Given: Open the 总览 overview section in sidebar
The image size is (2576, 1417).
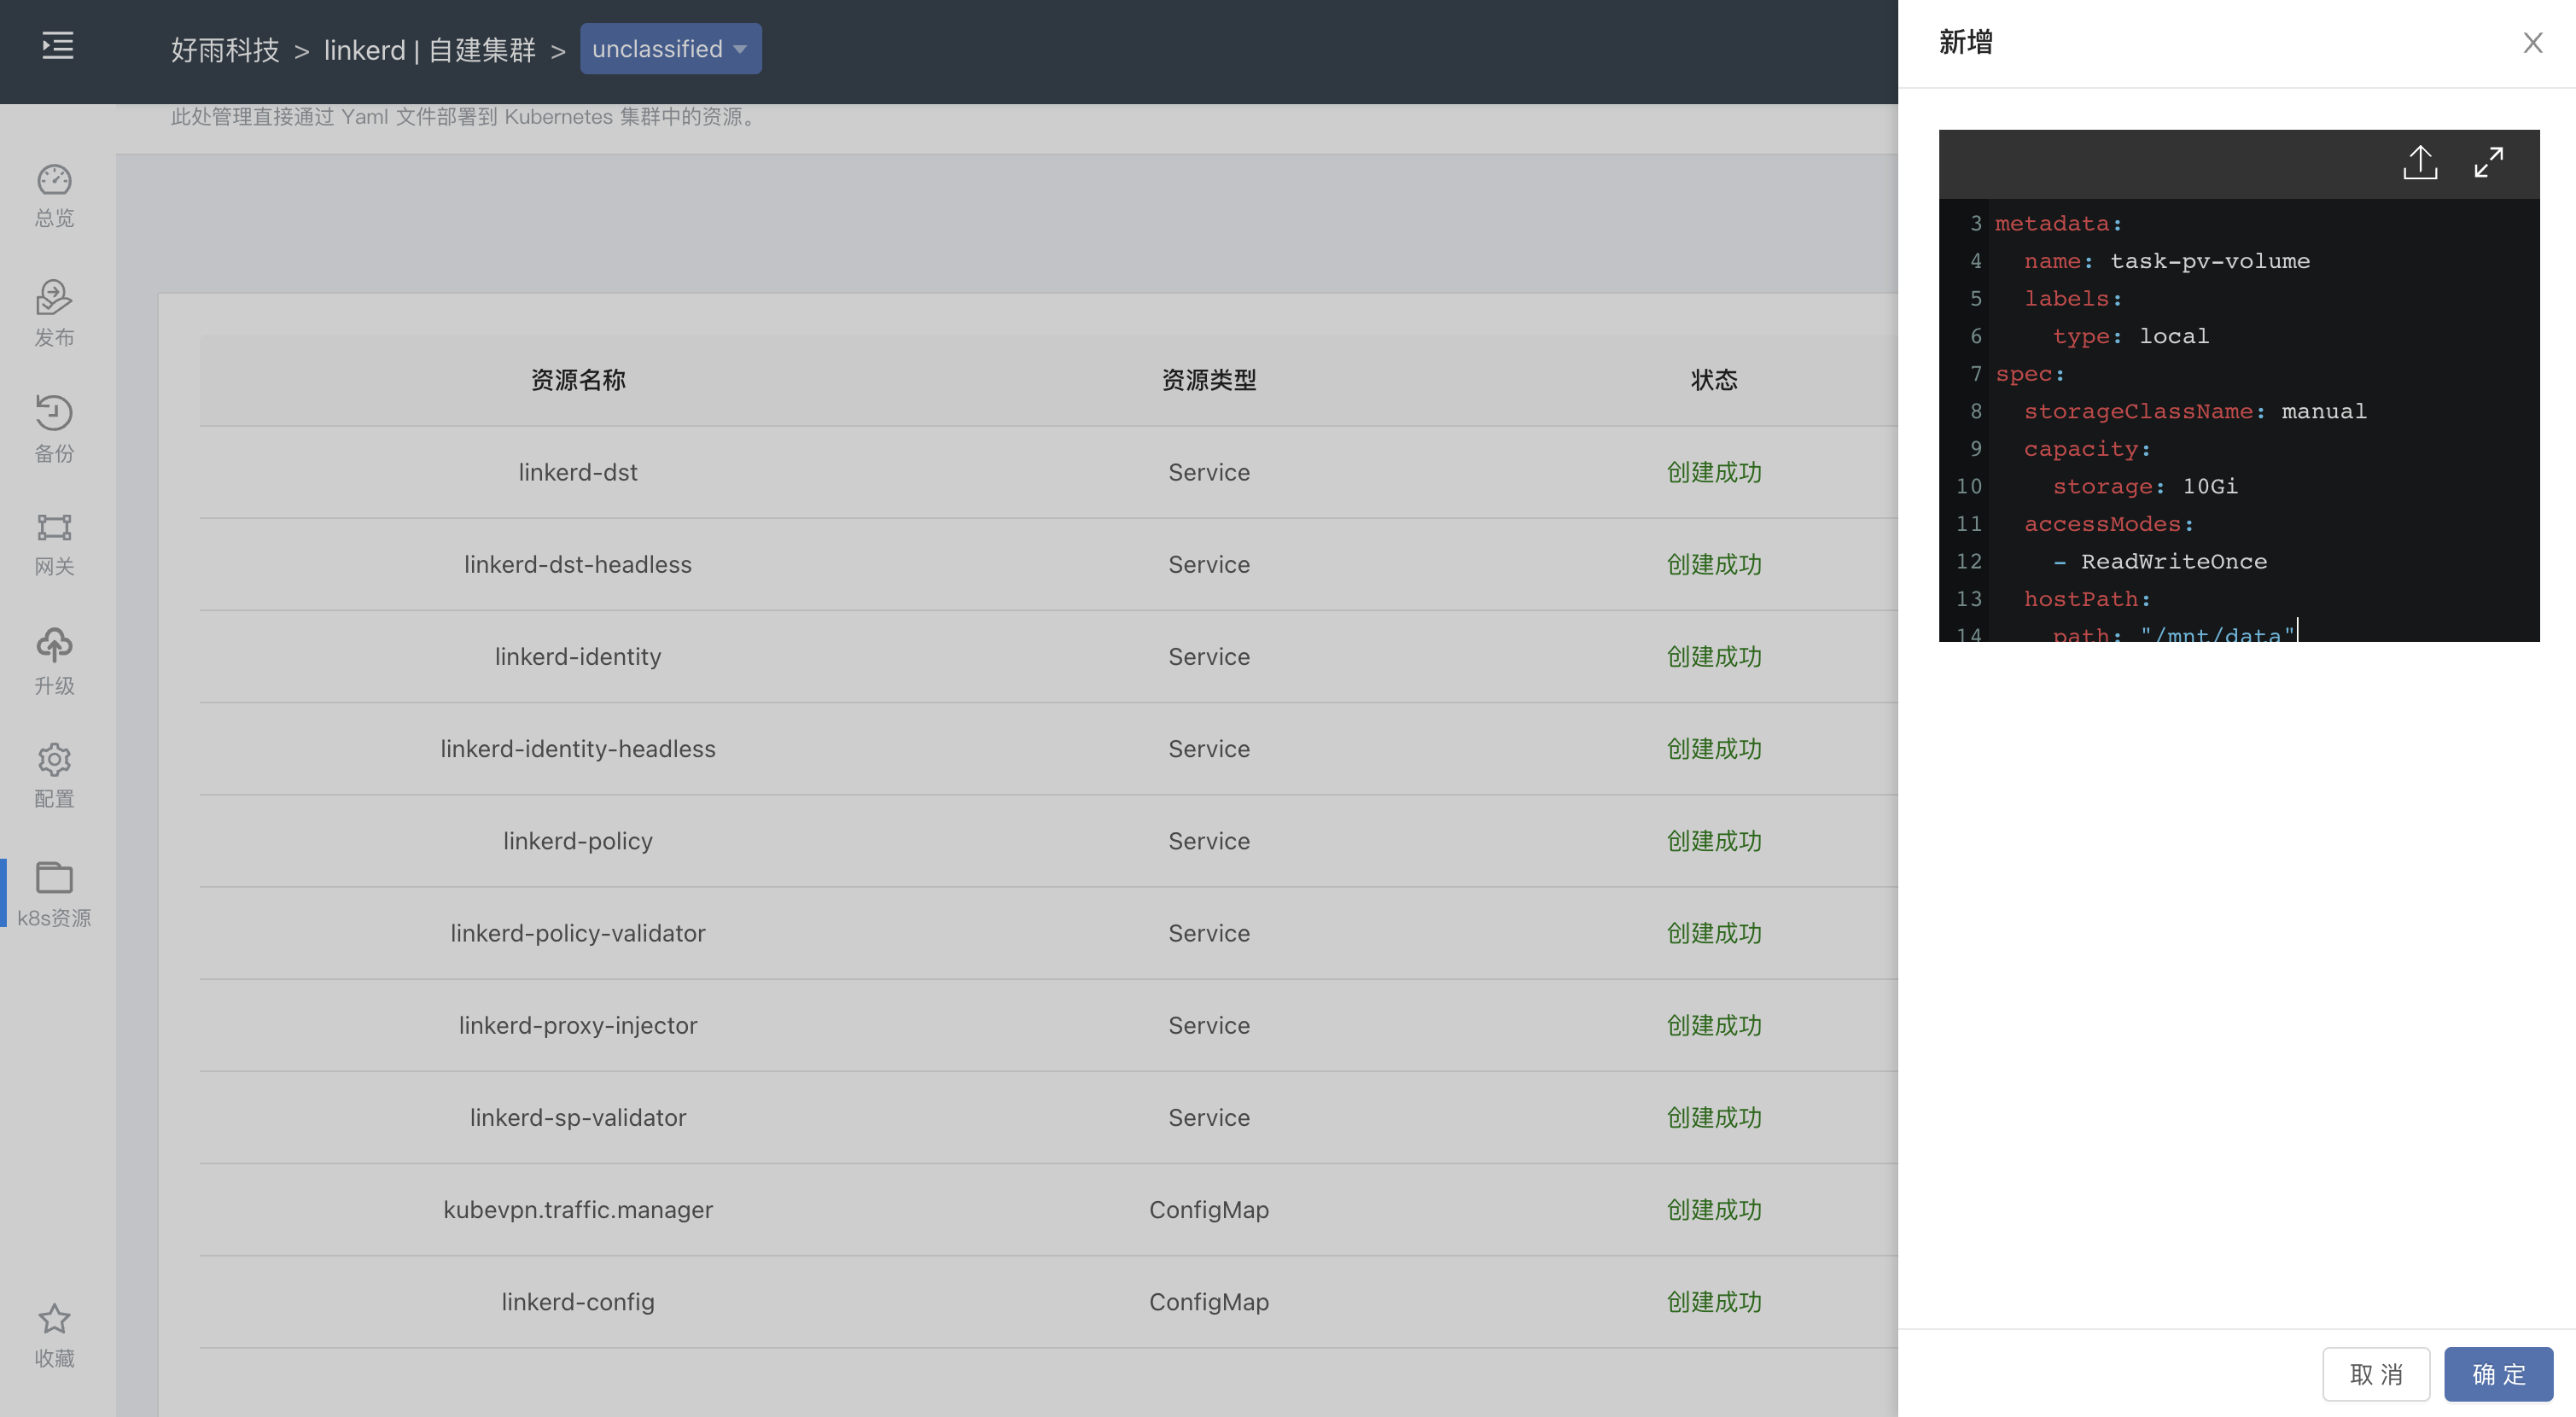Looking at the screenshot, I should coord(54,195).
